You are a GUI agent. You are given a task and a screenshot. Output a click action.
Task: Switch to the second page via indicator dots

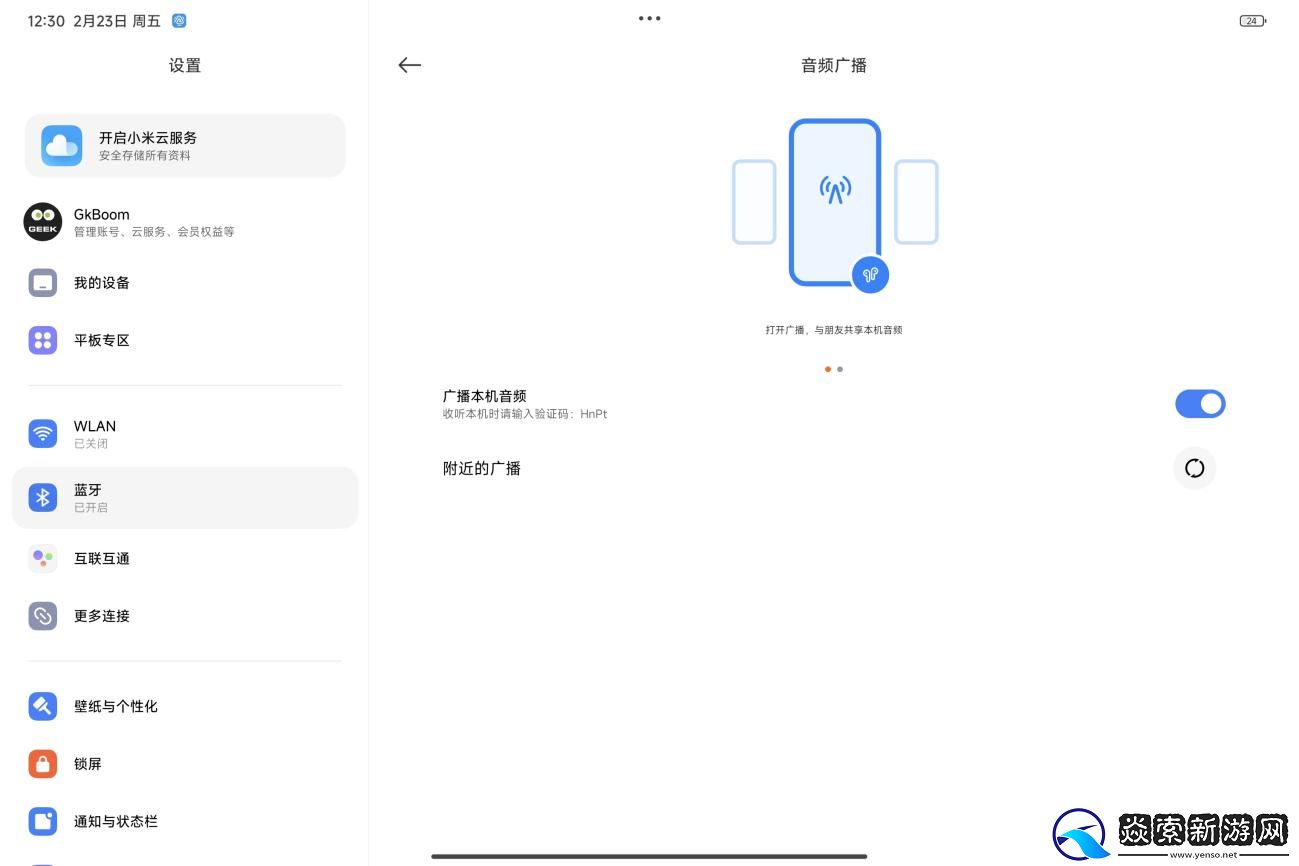click(840, 369)
